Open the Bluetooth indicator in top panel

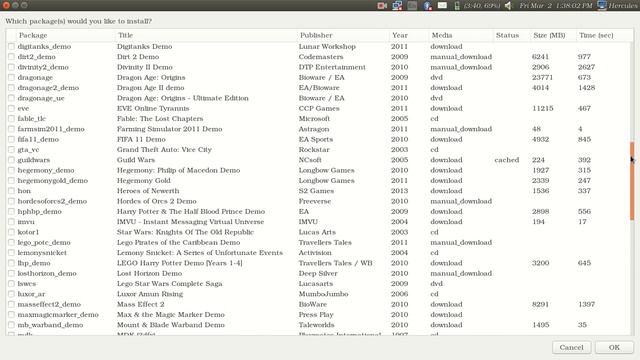click(427, 5)
